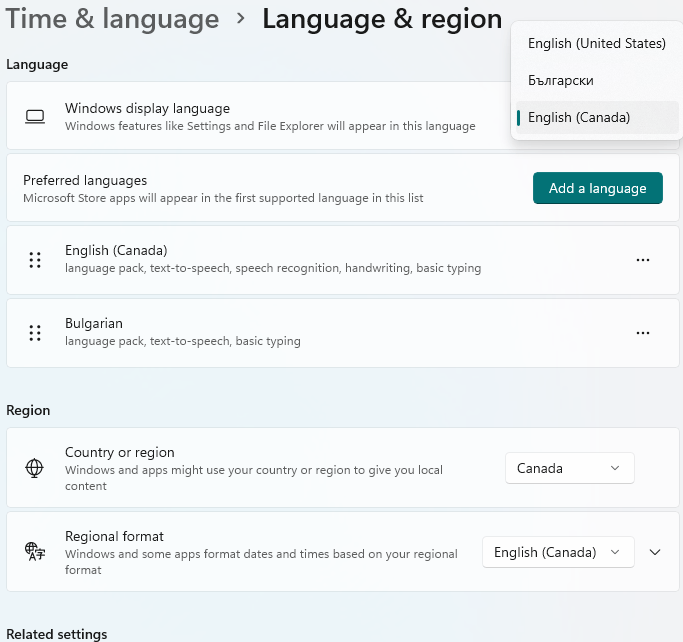Click the Related settings heading
The height and width of the screenshot is (642, 683).
[57, 634]
